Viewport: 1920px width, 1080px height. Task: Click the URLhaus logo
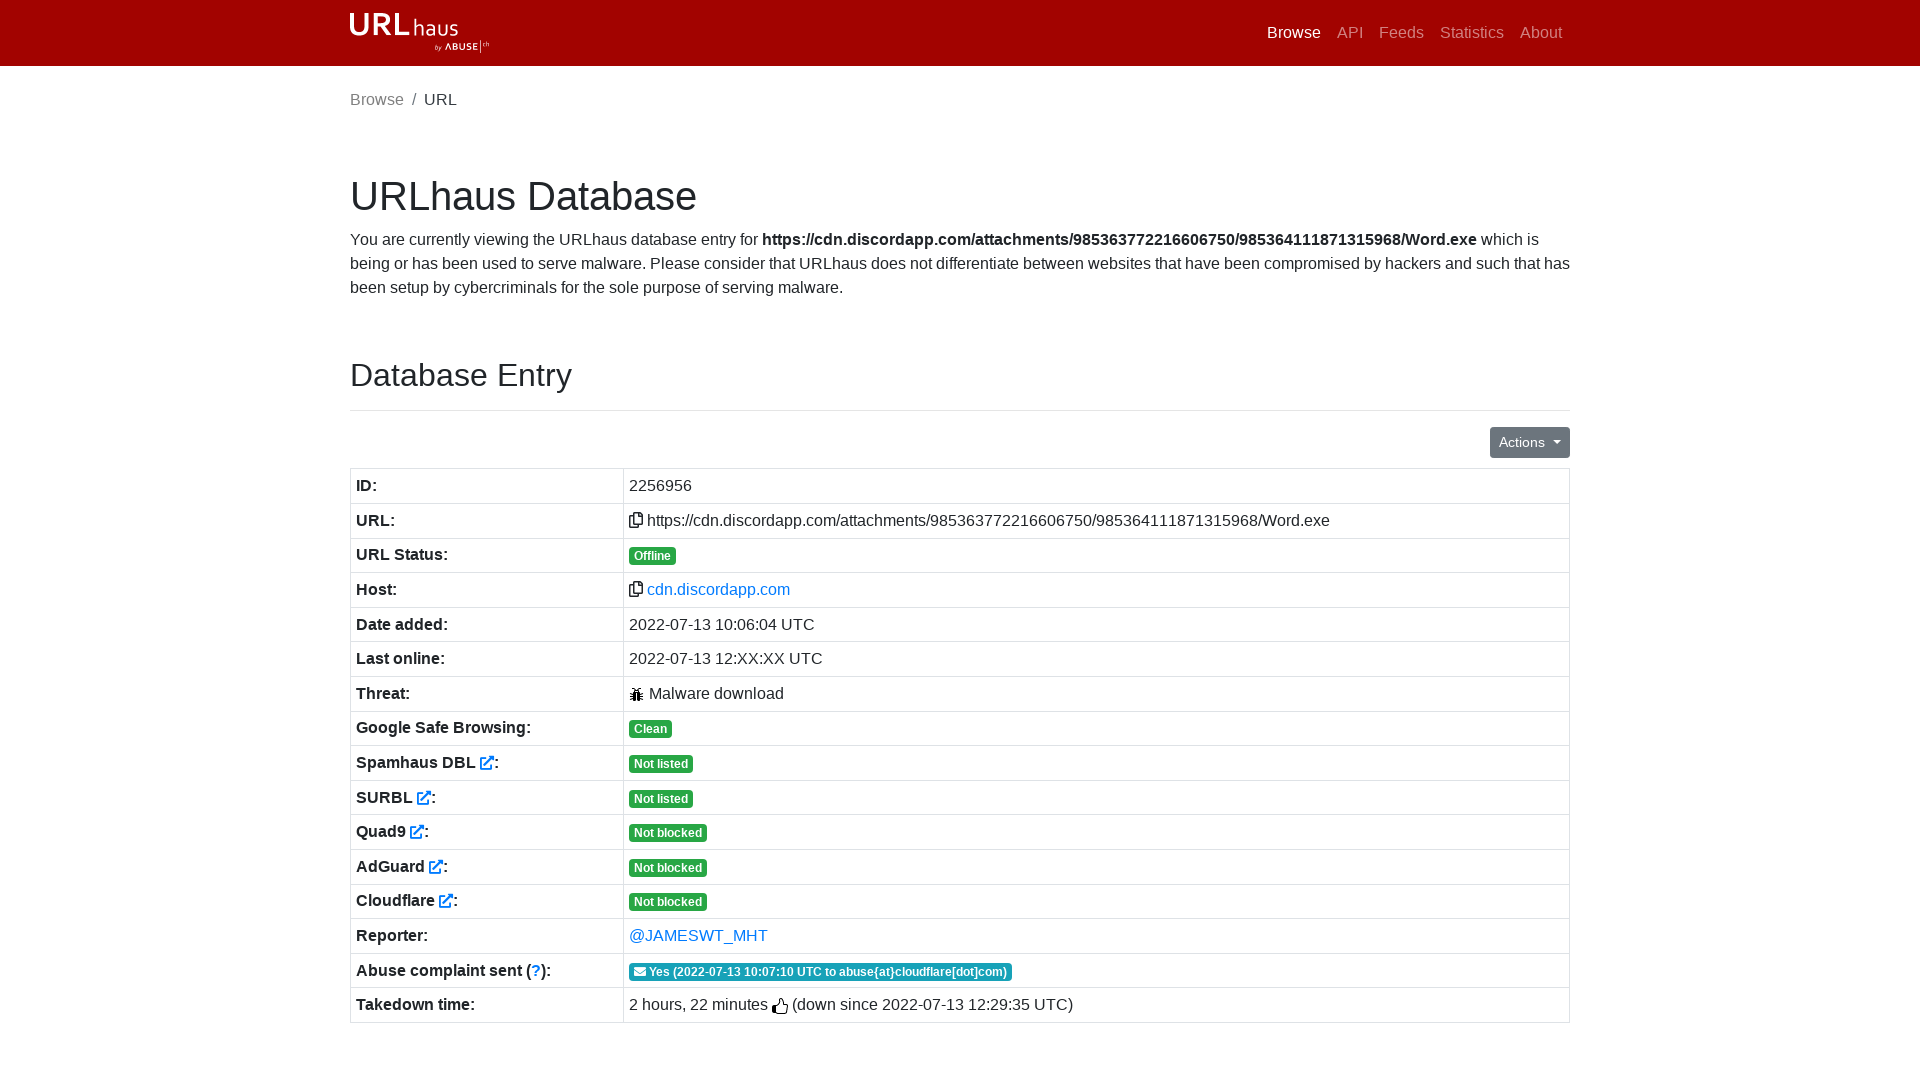tap(419, 32)
